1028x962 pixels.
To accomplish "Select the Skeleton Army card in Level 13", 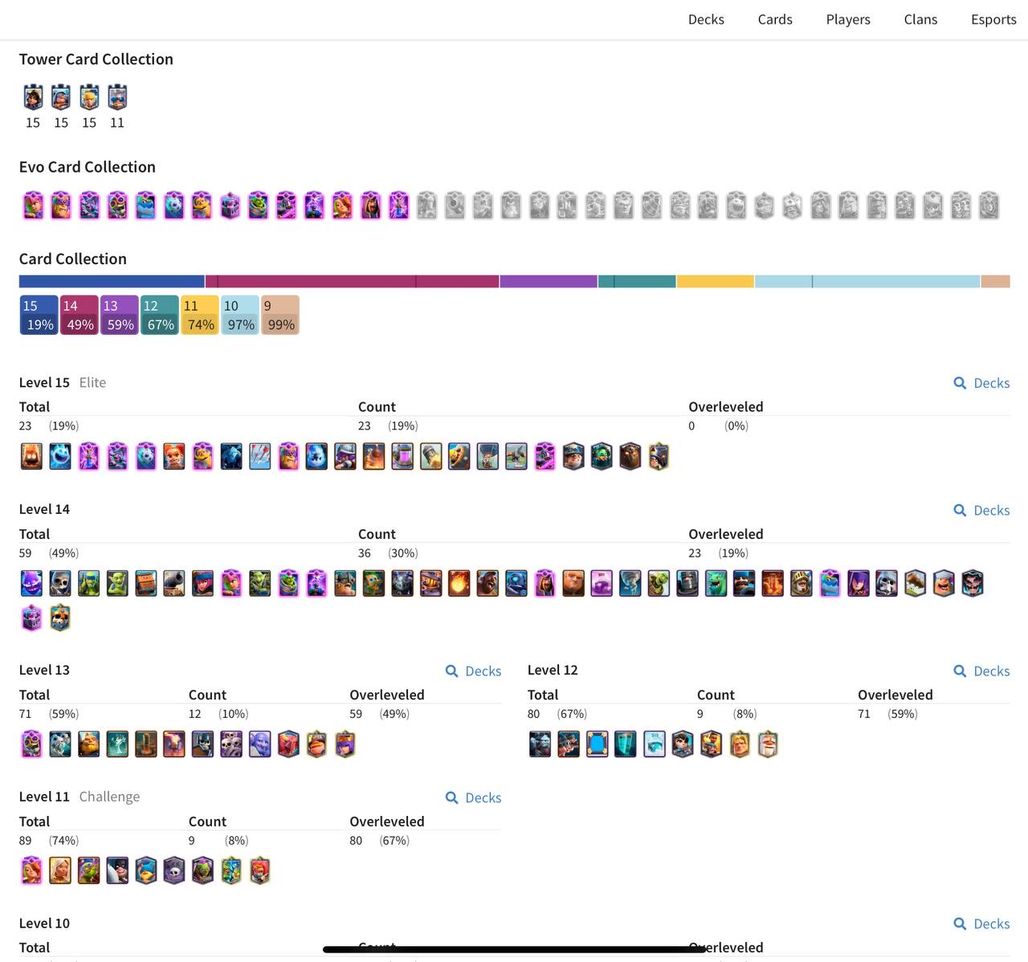I will 231,744.
